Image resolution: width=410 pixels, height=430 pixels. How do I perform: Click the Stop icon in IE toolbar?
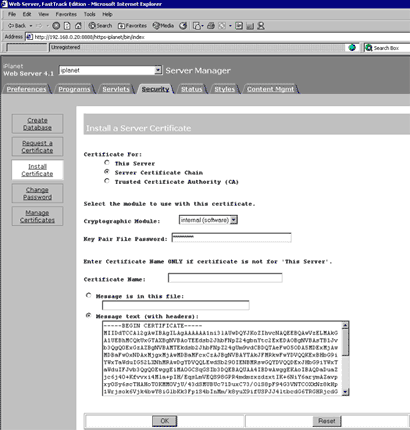tap(56, 26)
